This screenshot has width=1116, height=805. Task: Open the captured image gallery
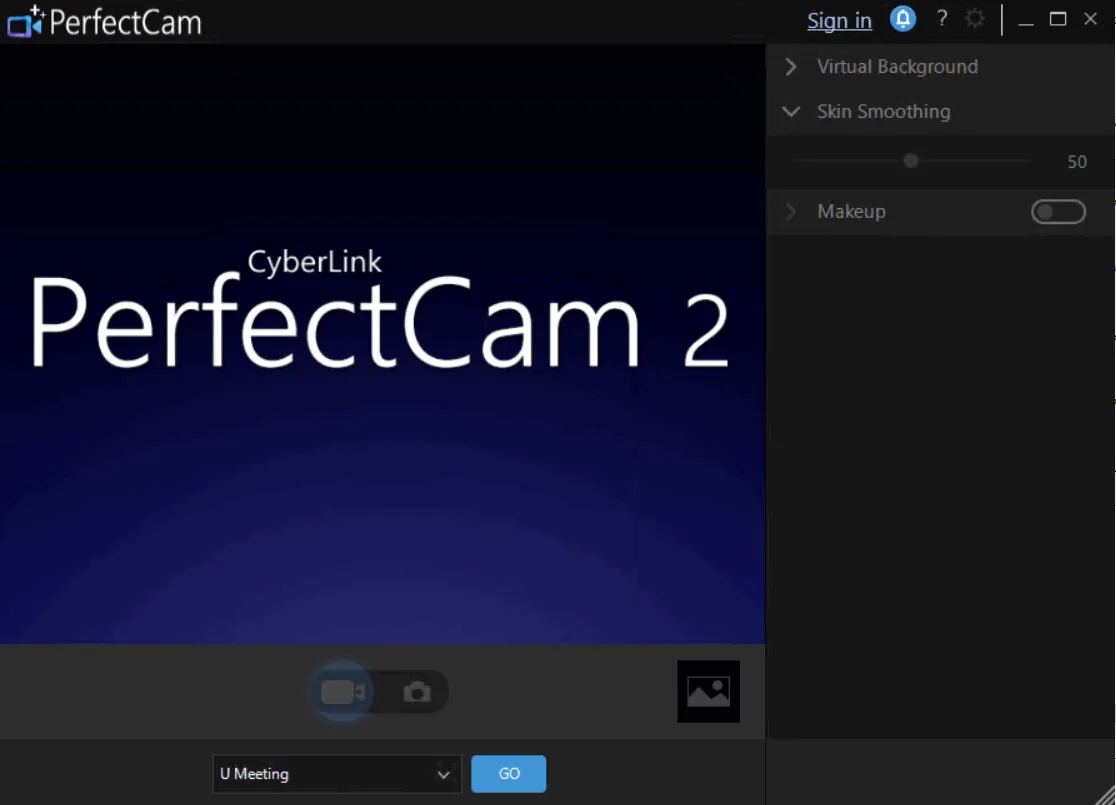coord(708,691)
